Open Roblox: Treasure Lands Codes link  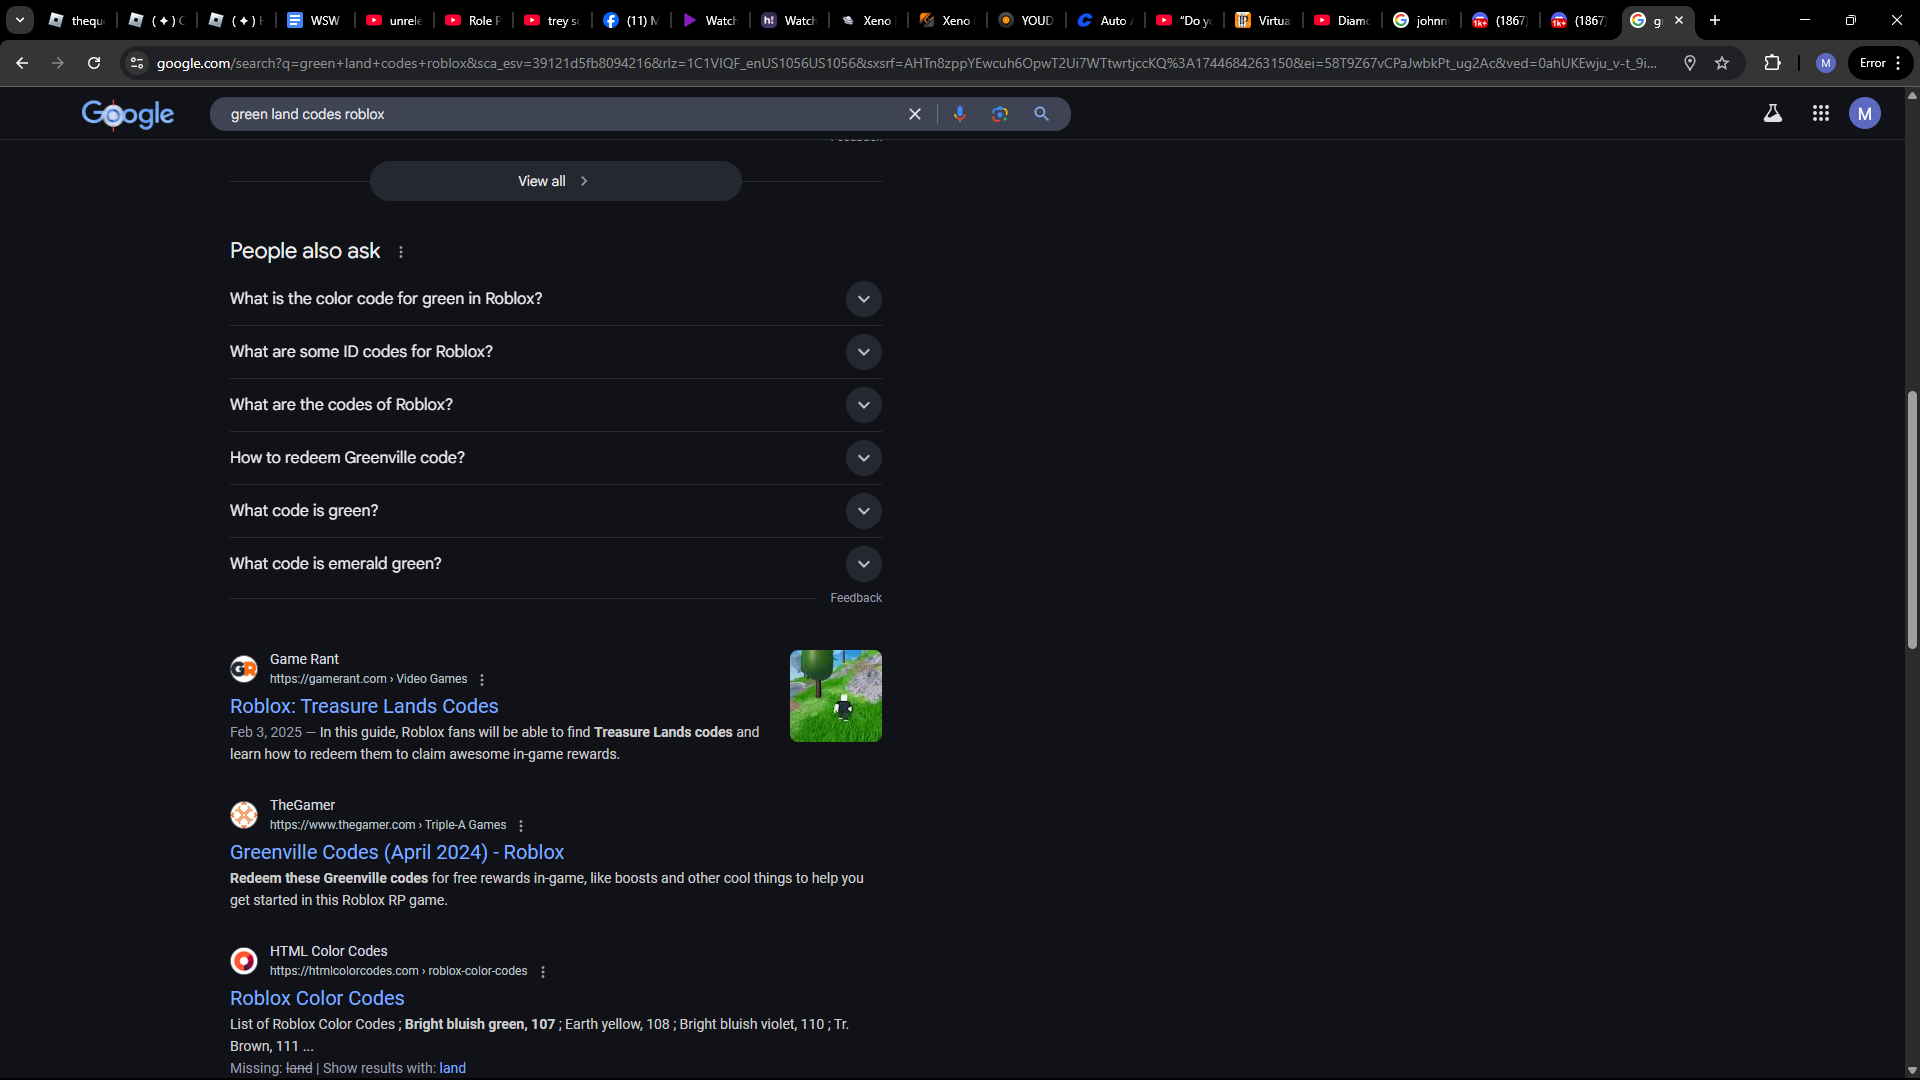(x=364, y=706)
